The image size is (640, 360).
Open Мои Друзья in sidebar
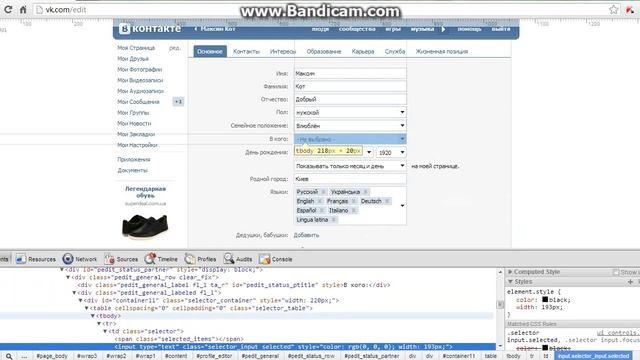[133, 59]
